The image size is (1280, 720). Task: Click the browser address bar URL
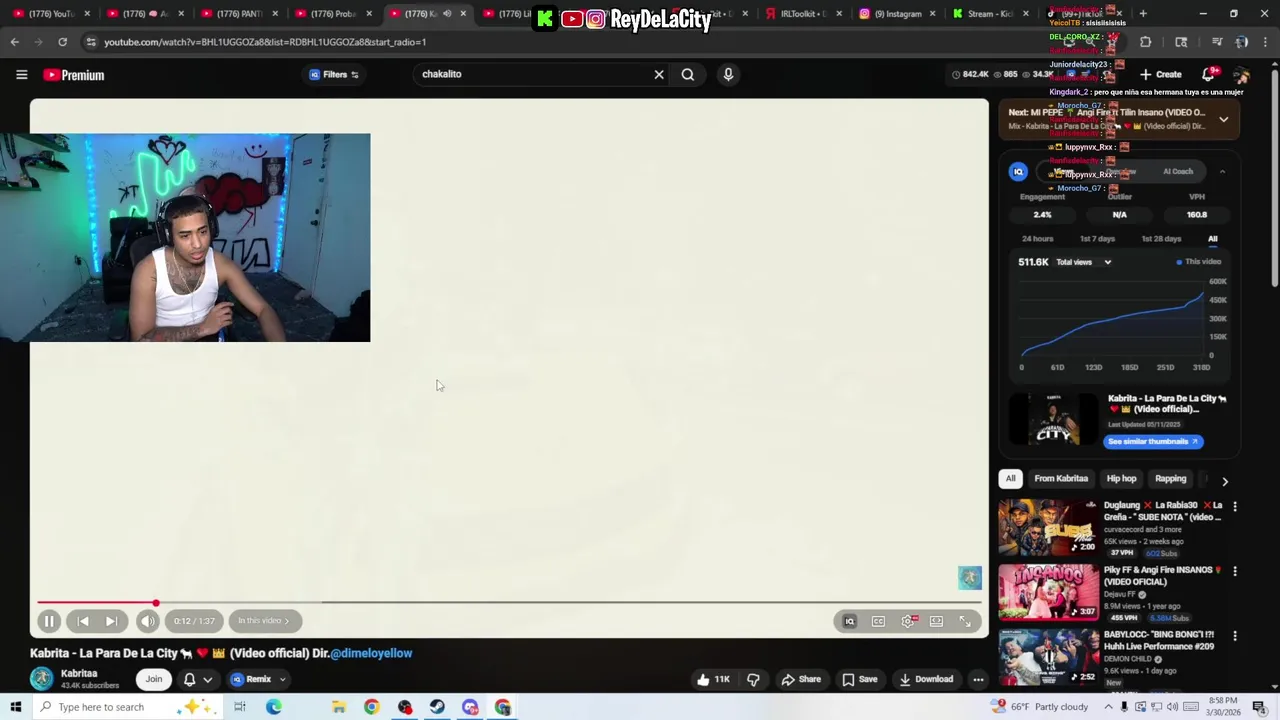[265, 42]
